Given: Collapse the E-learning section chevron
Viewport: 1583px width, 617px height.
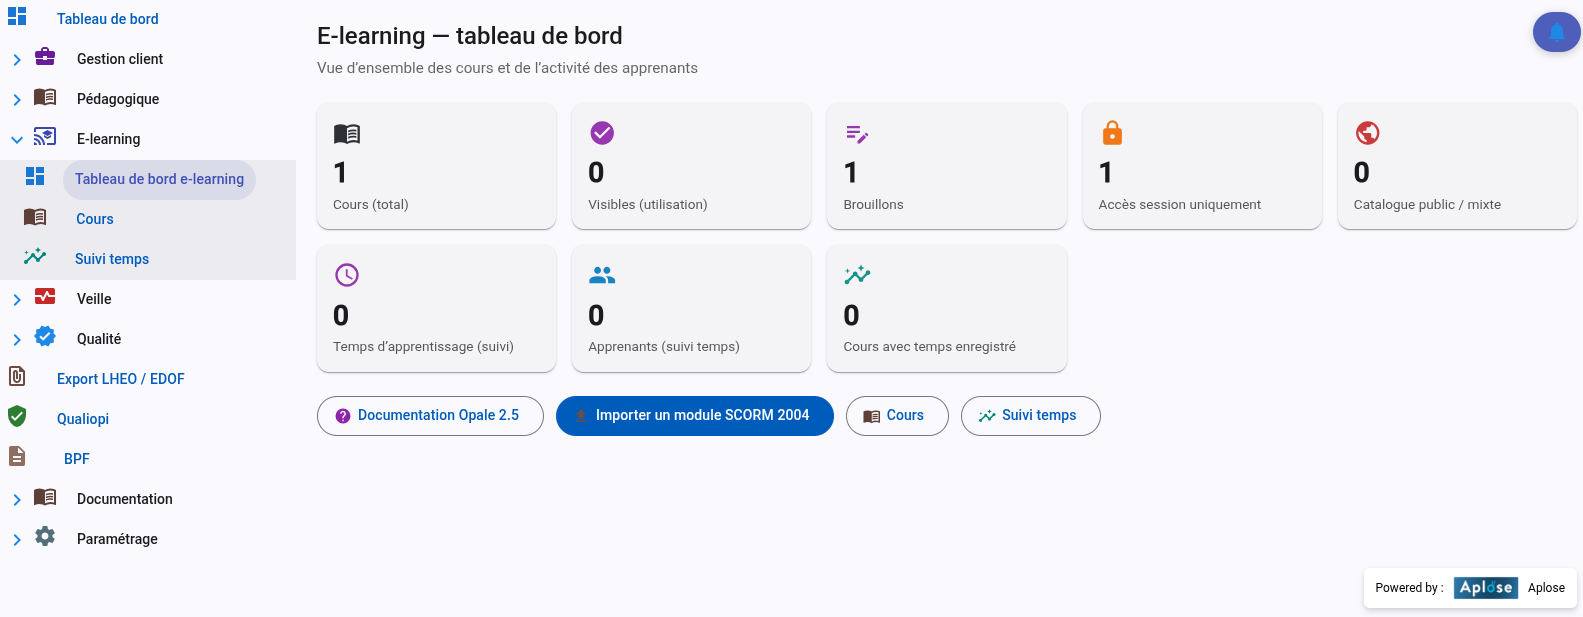Looking at the screenshot, I should 17,140.
